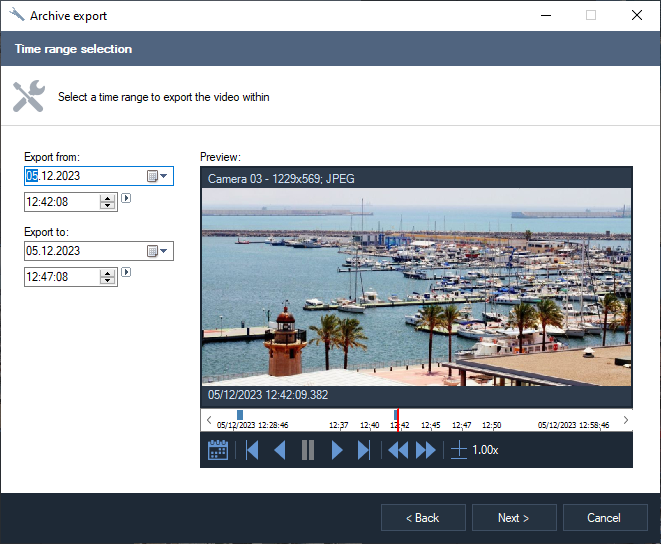This screenshot has height=544, width=661.
Task: Click the Next button
Action: (x=513, y=518)
